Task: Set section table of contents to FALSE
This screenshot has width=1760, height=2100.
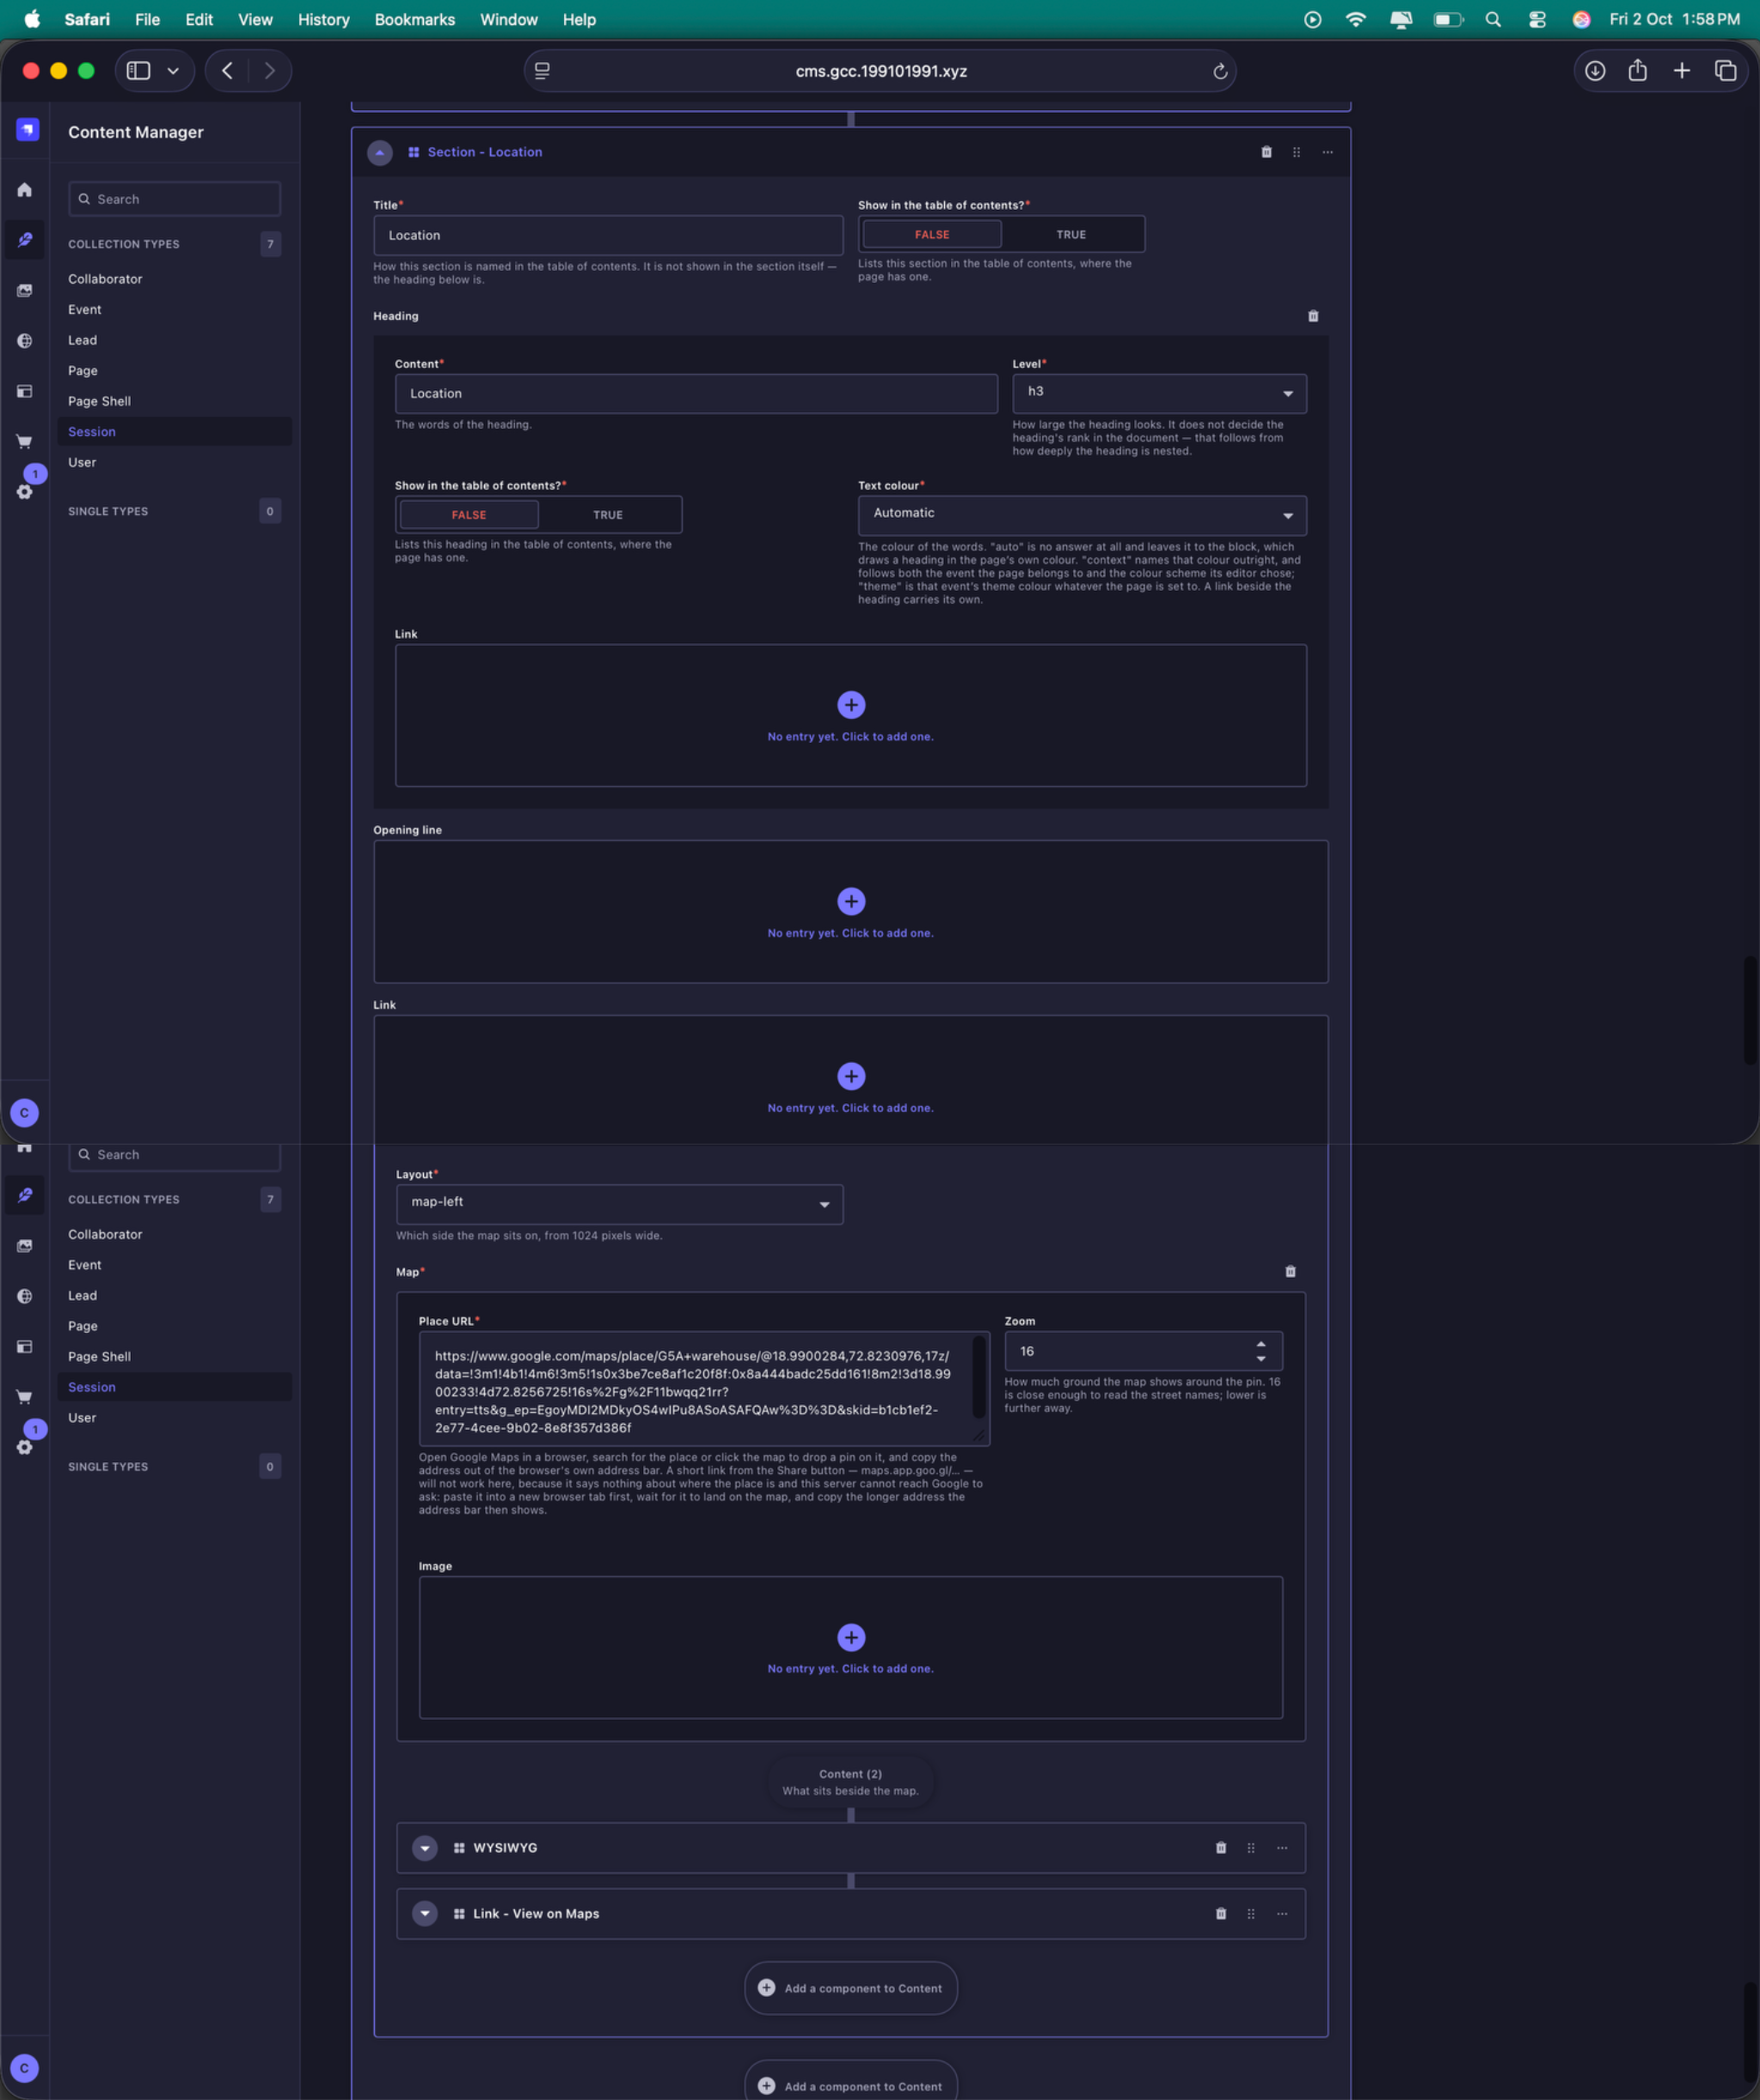Action: coord(932,234)
